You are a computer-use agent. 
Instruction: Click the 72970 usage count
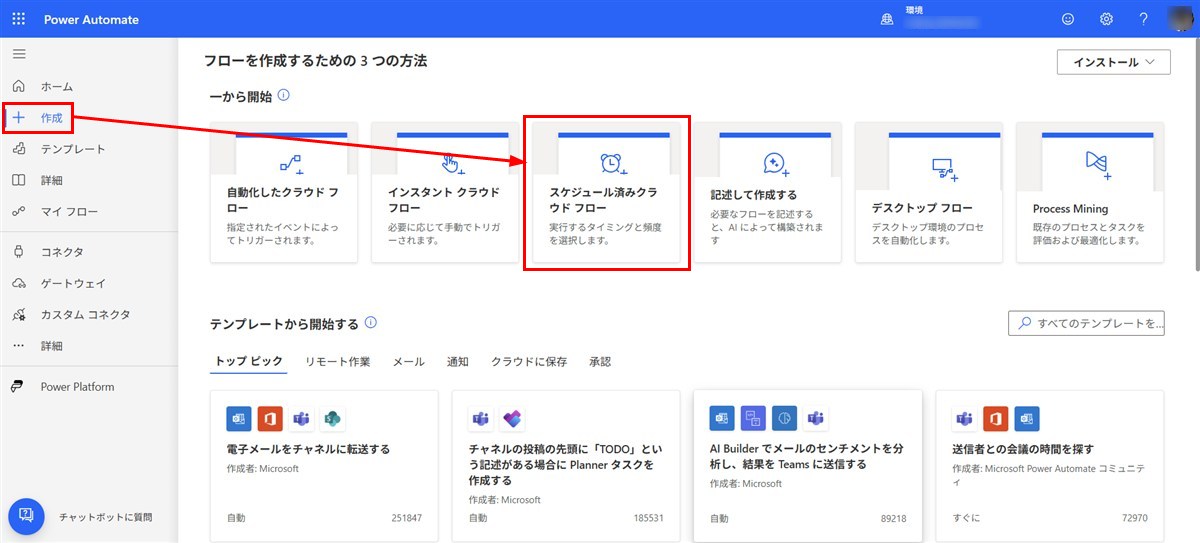click(x=1134, y=518)
